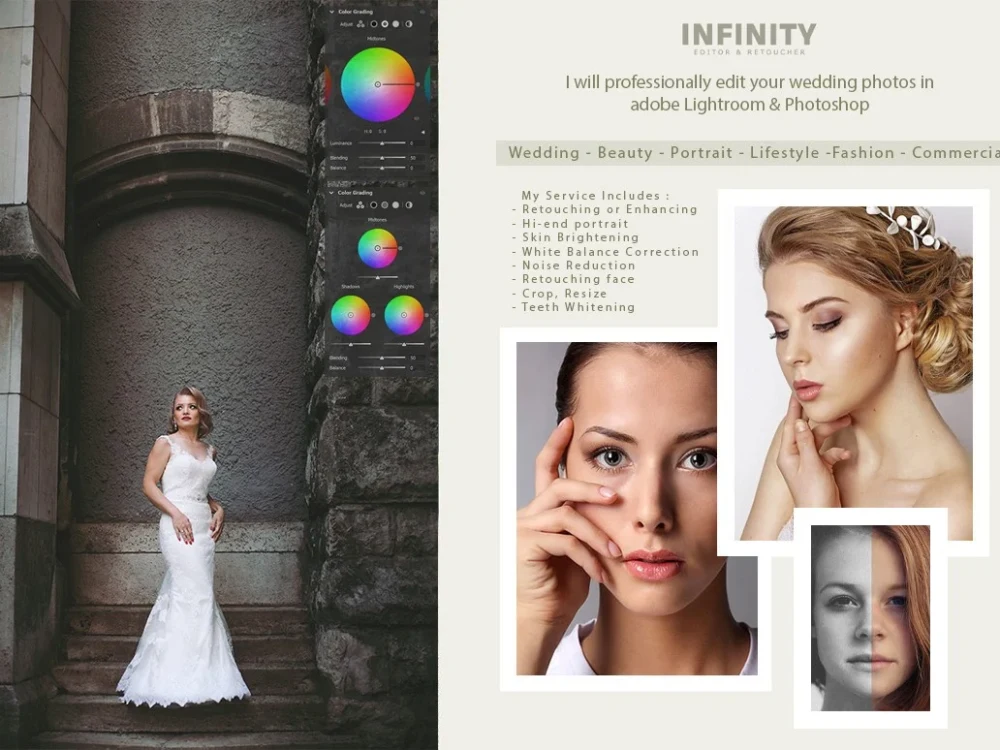The height and width of the screenshot is (750, 1000).
Task: Select the Shadows adjust circle icon
Action: 373,24
